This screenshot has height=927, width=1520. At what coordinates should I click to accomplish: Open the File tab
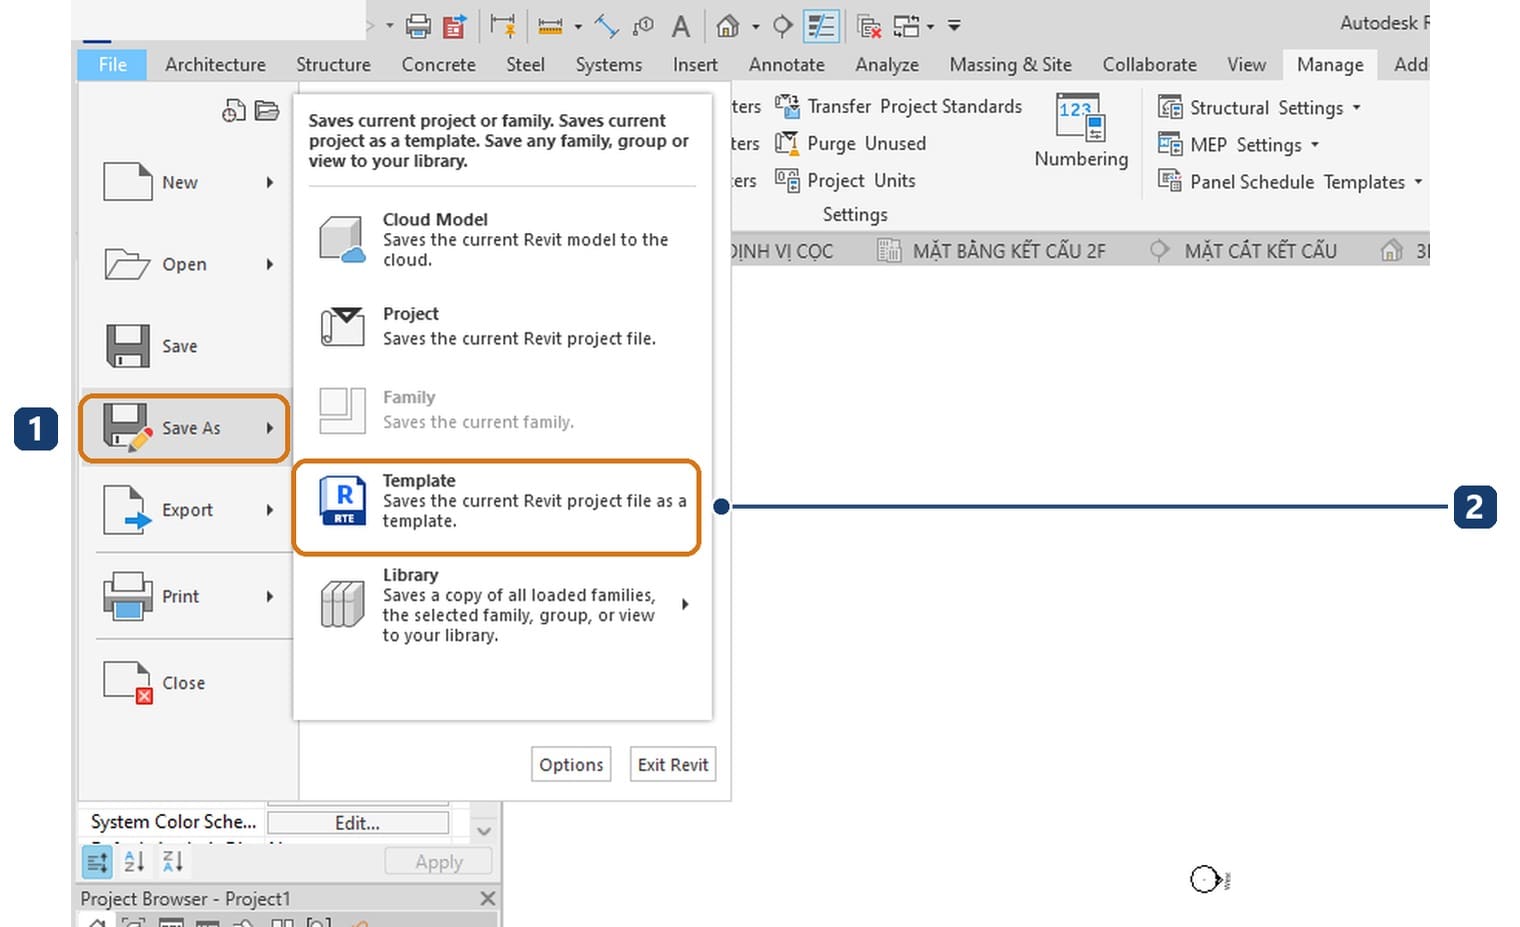pos(112,64)
